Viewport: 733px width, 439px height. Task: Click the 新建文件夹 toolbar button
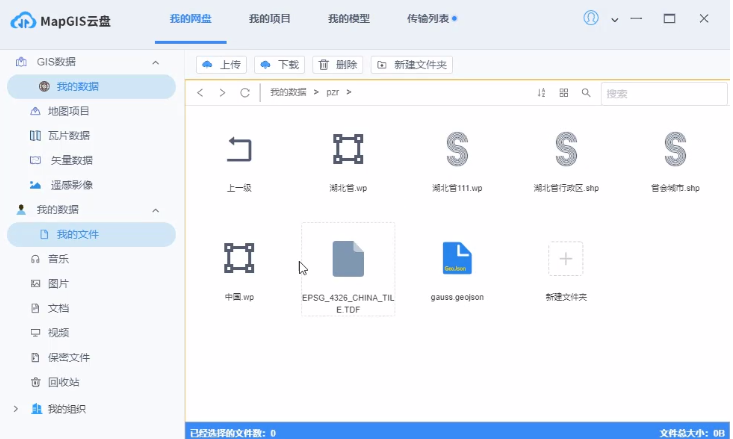click(x=412, y=65)
